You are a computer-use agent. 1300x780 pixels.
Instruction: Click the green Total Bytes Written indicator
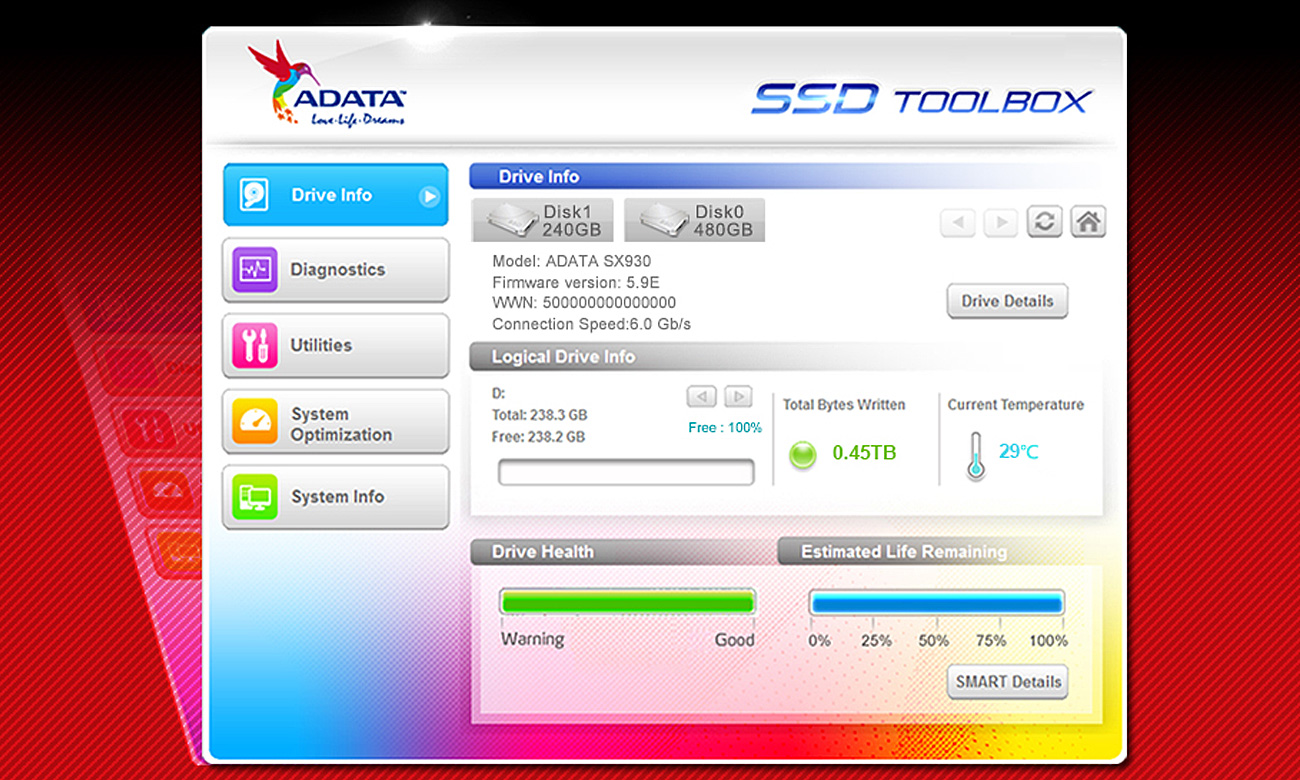click(x=803, y=455)
